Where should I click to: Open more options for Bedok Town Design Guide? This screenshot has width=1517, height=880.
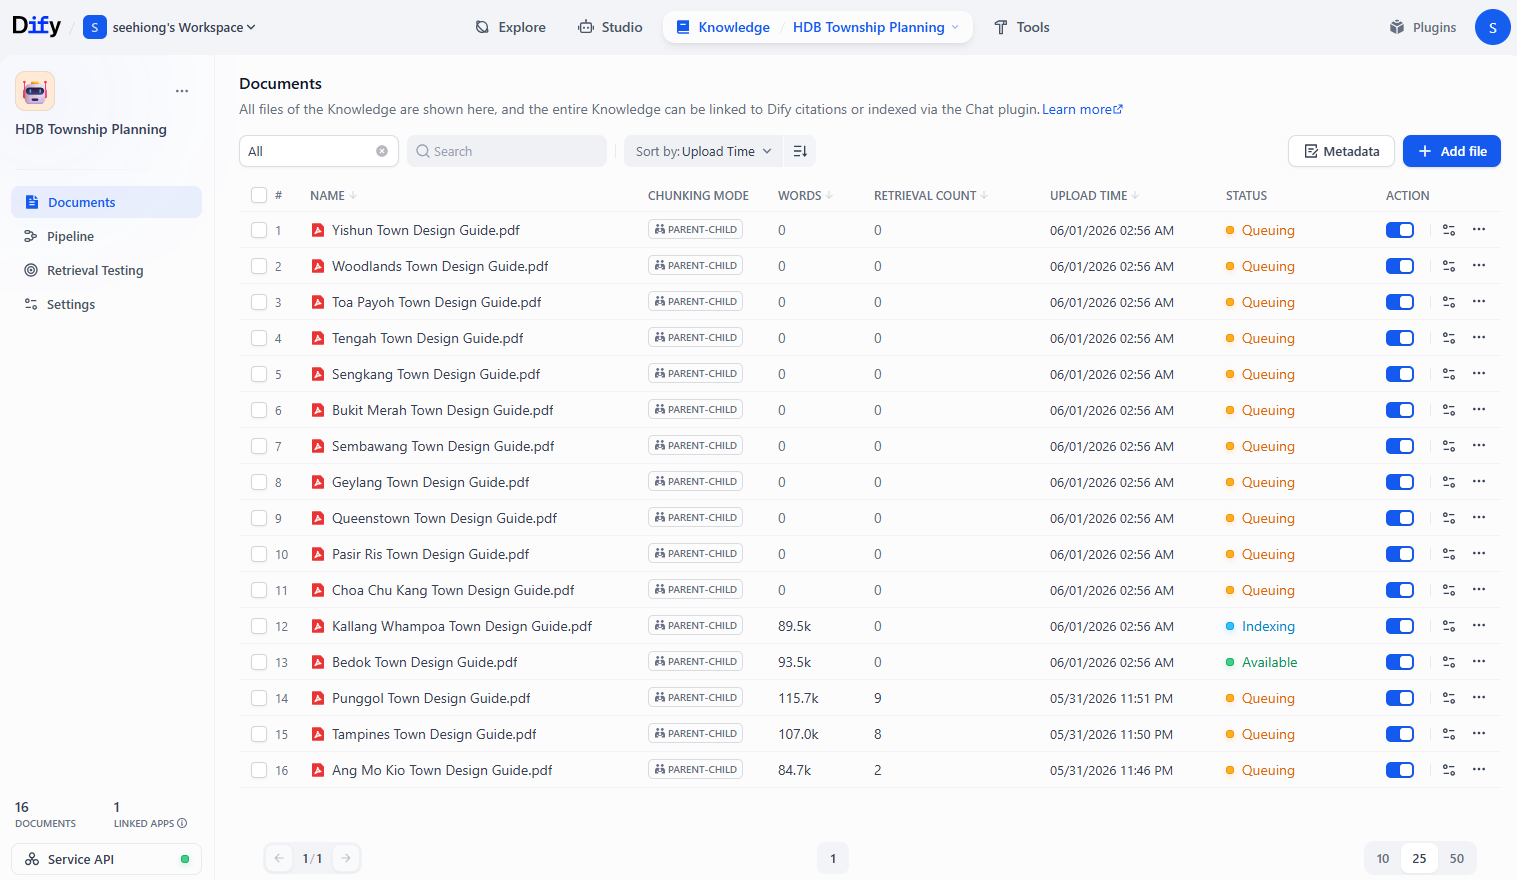[x=1479, y=662]
